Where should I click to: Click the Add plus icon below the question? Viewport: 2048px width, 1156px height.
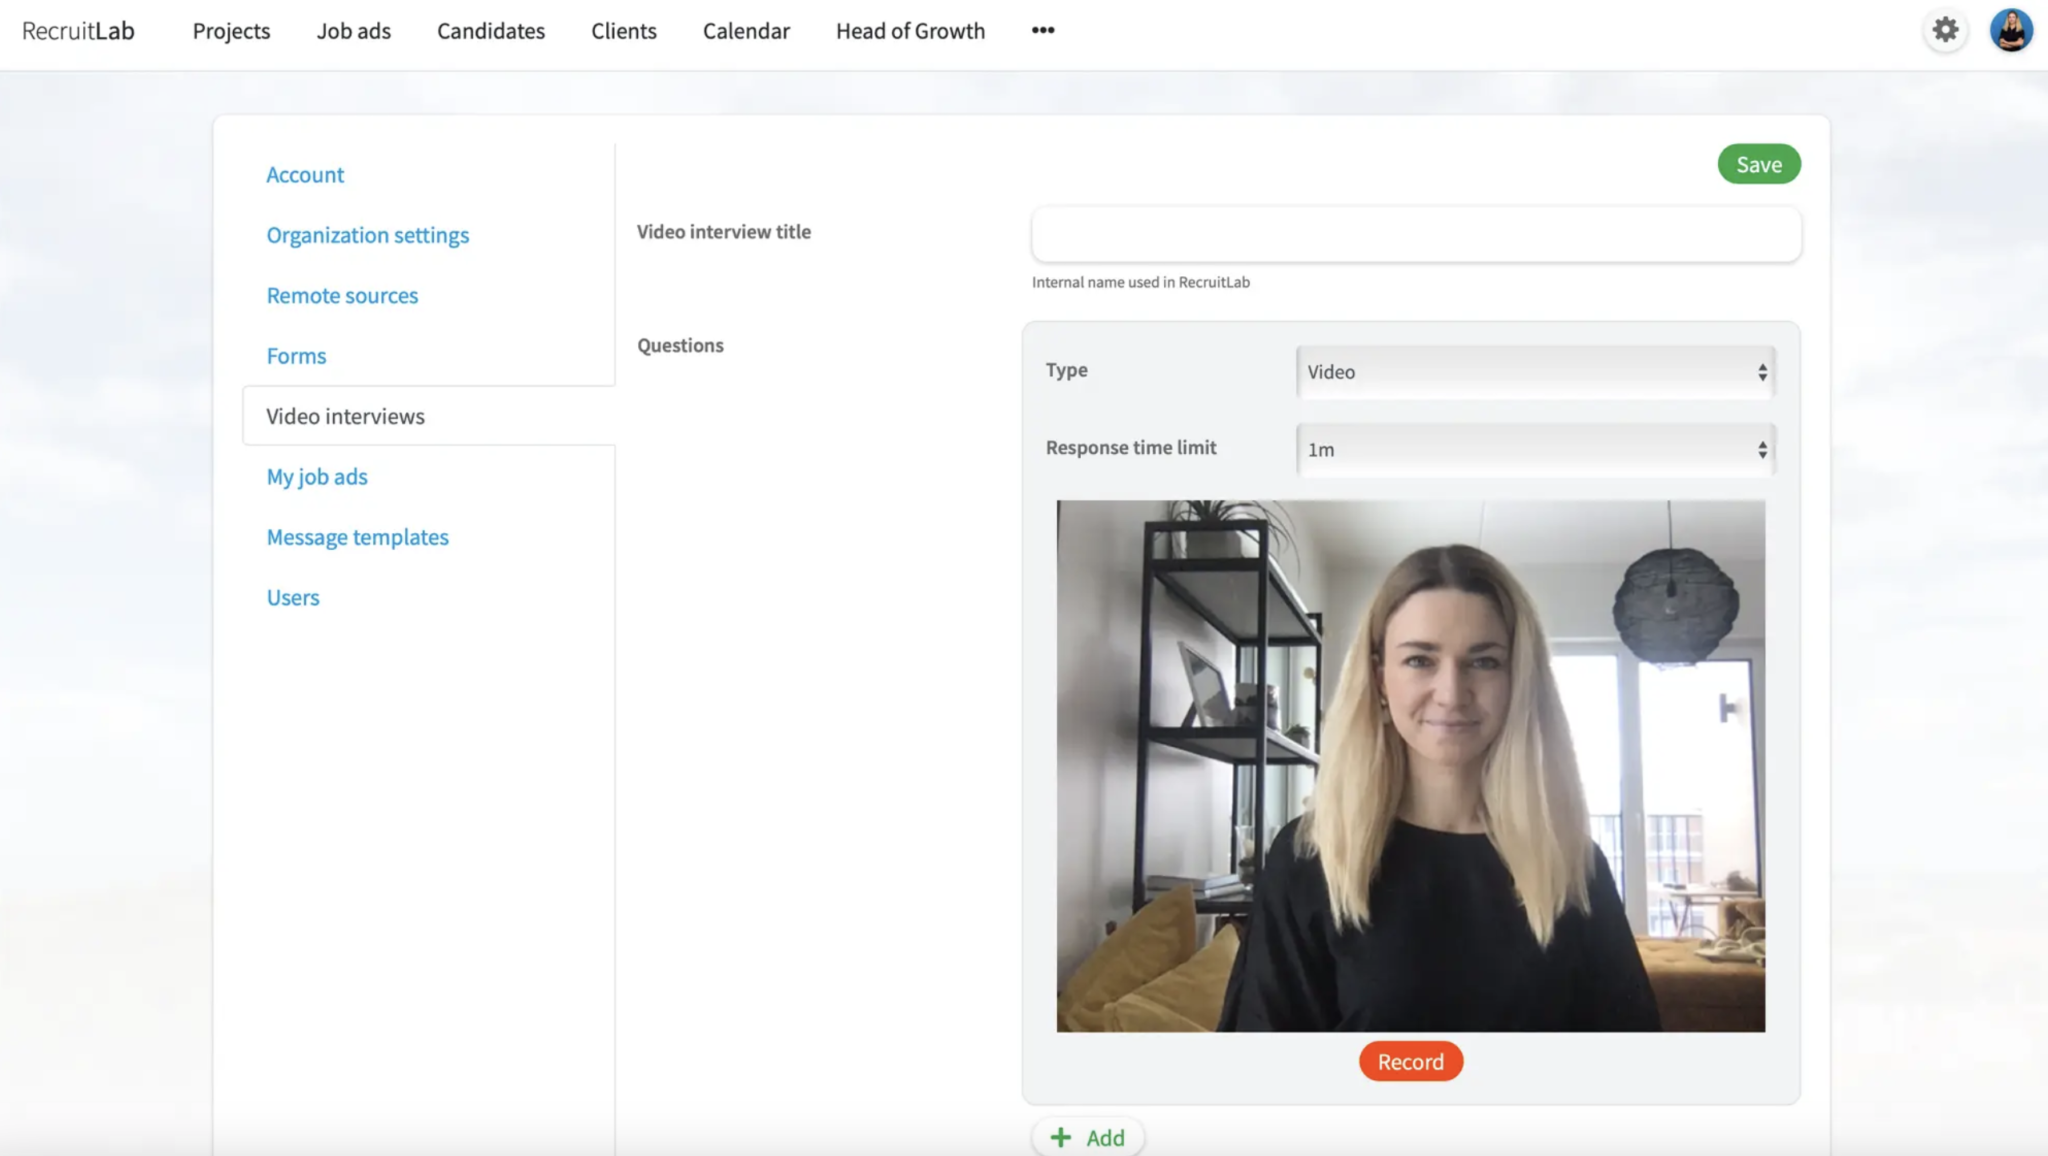tap(1060, 1137)
